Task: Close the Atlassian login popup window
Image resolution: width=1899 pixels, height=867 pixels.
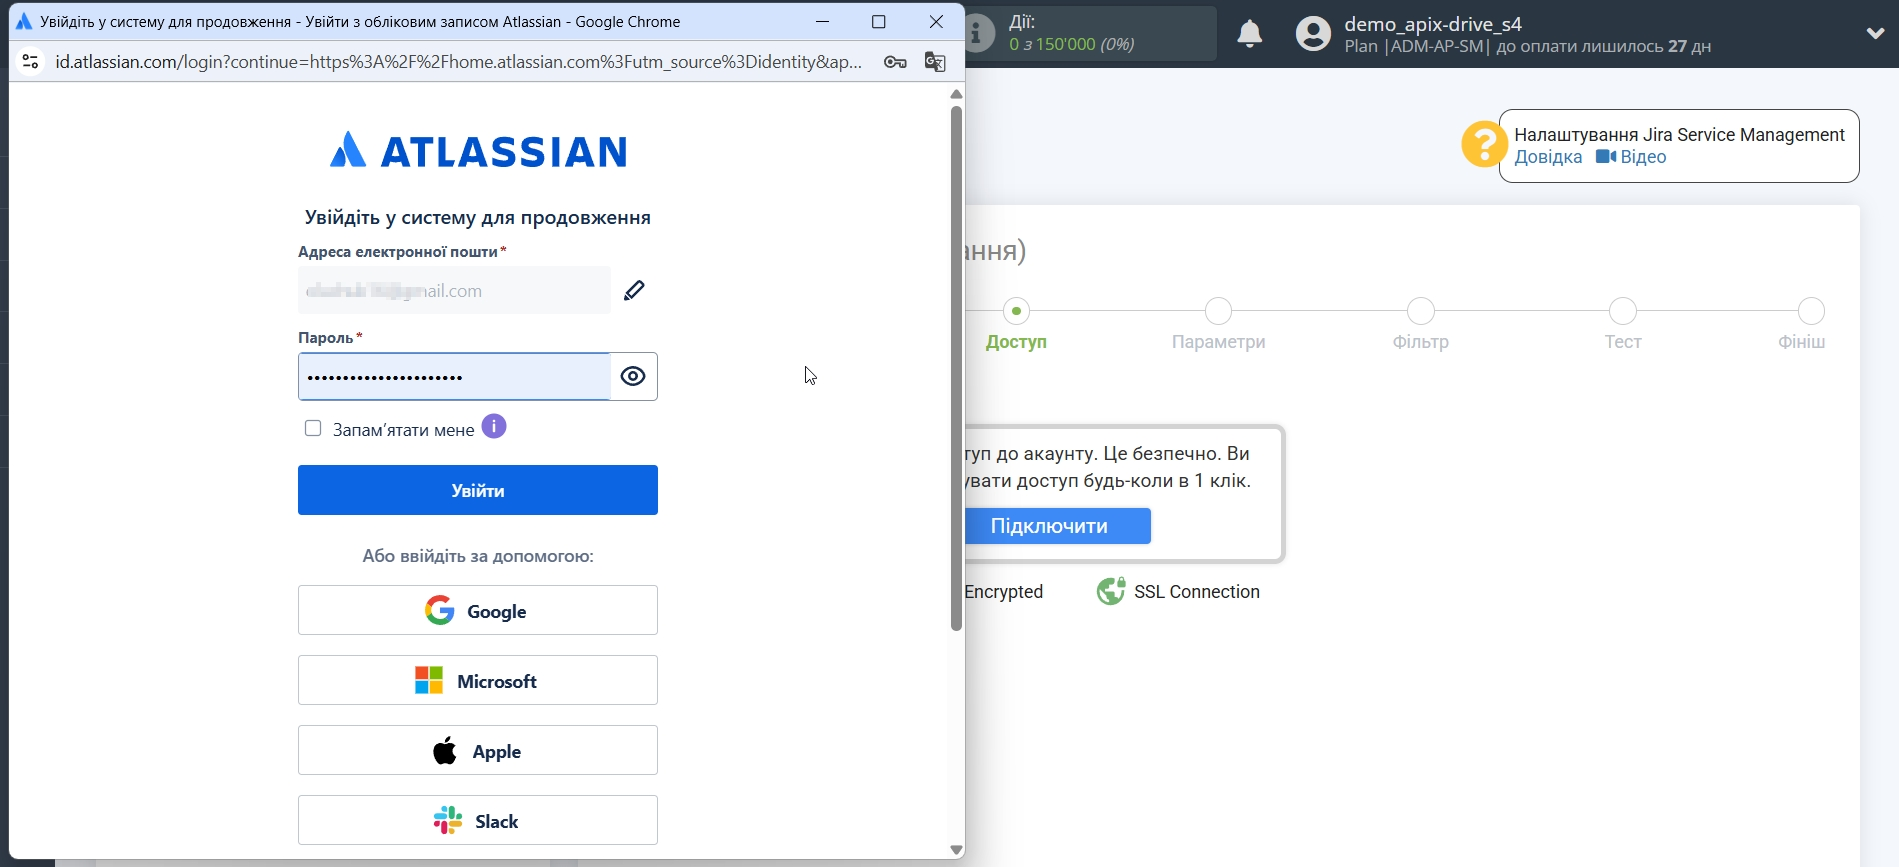Action: (x=936, y=22)
